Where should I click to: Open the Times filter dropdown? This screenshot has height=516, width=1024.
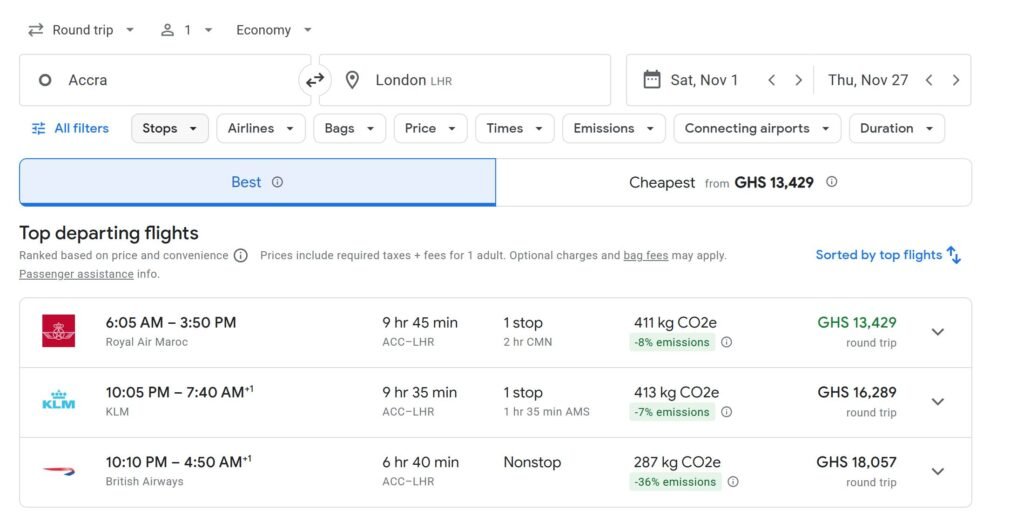tap(515, 129)
